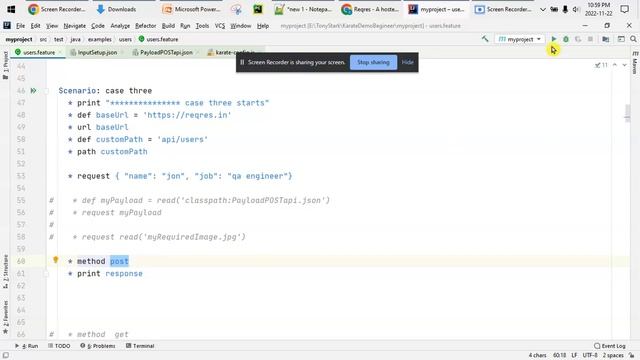The height and width of the screenshot is (360, 640).
Task: Open the inspections widget showing 11
Action: (x=601, y=65)
